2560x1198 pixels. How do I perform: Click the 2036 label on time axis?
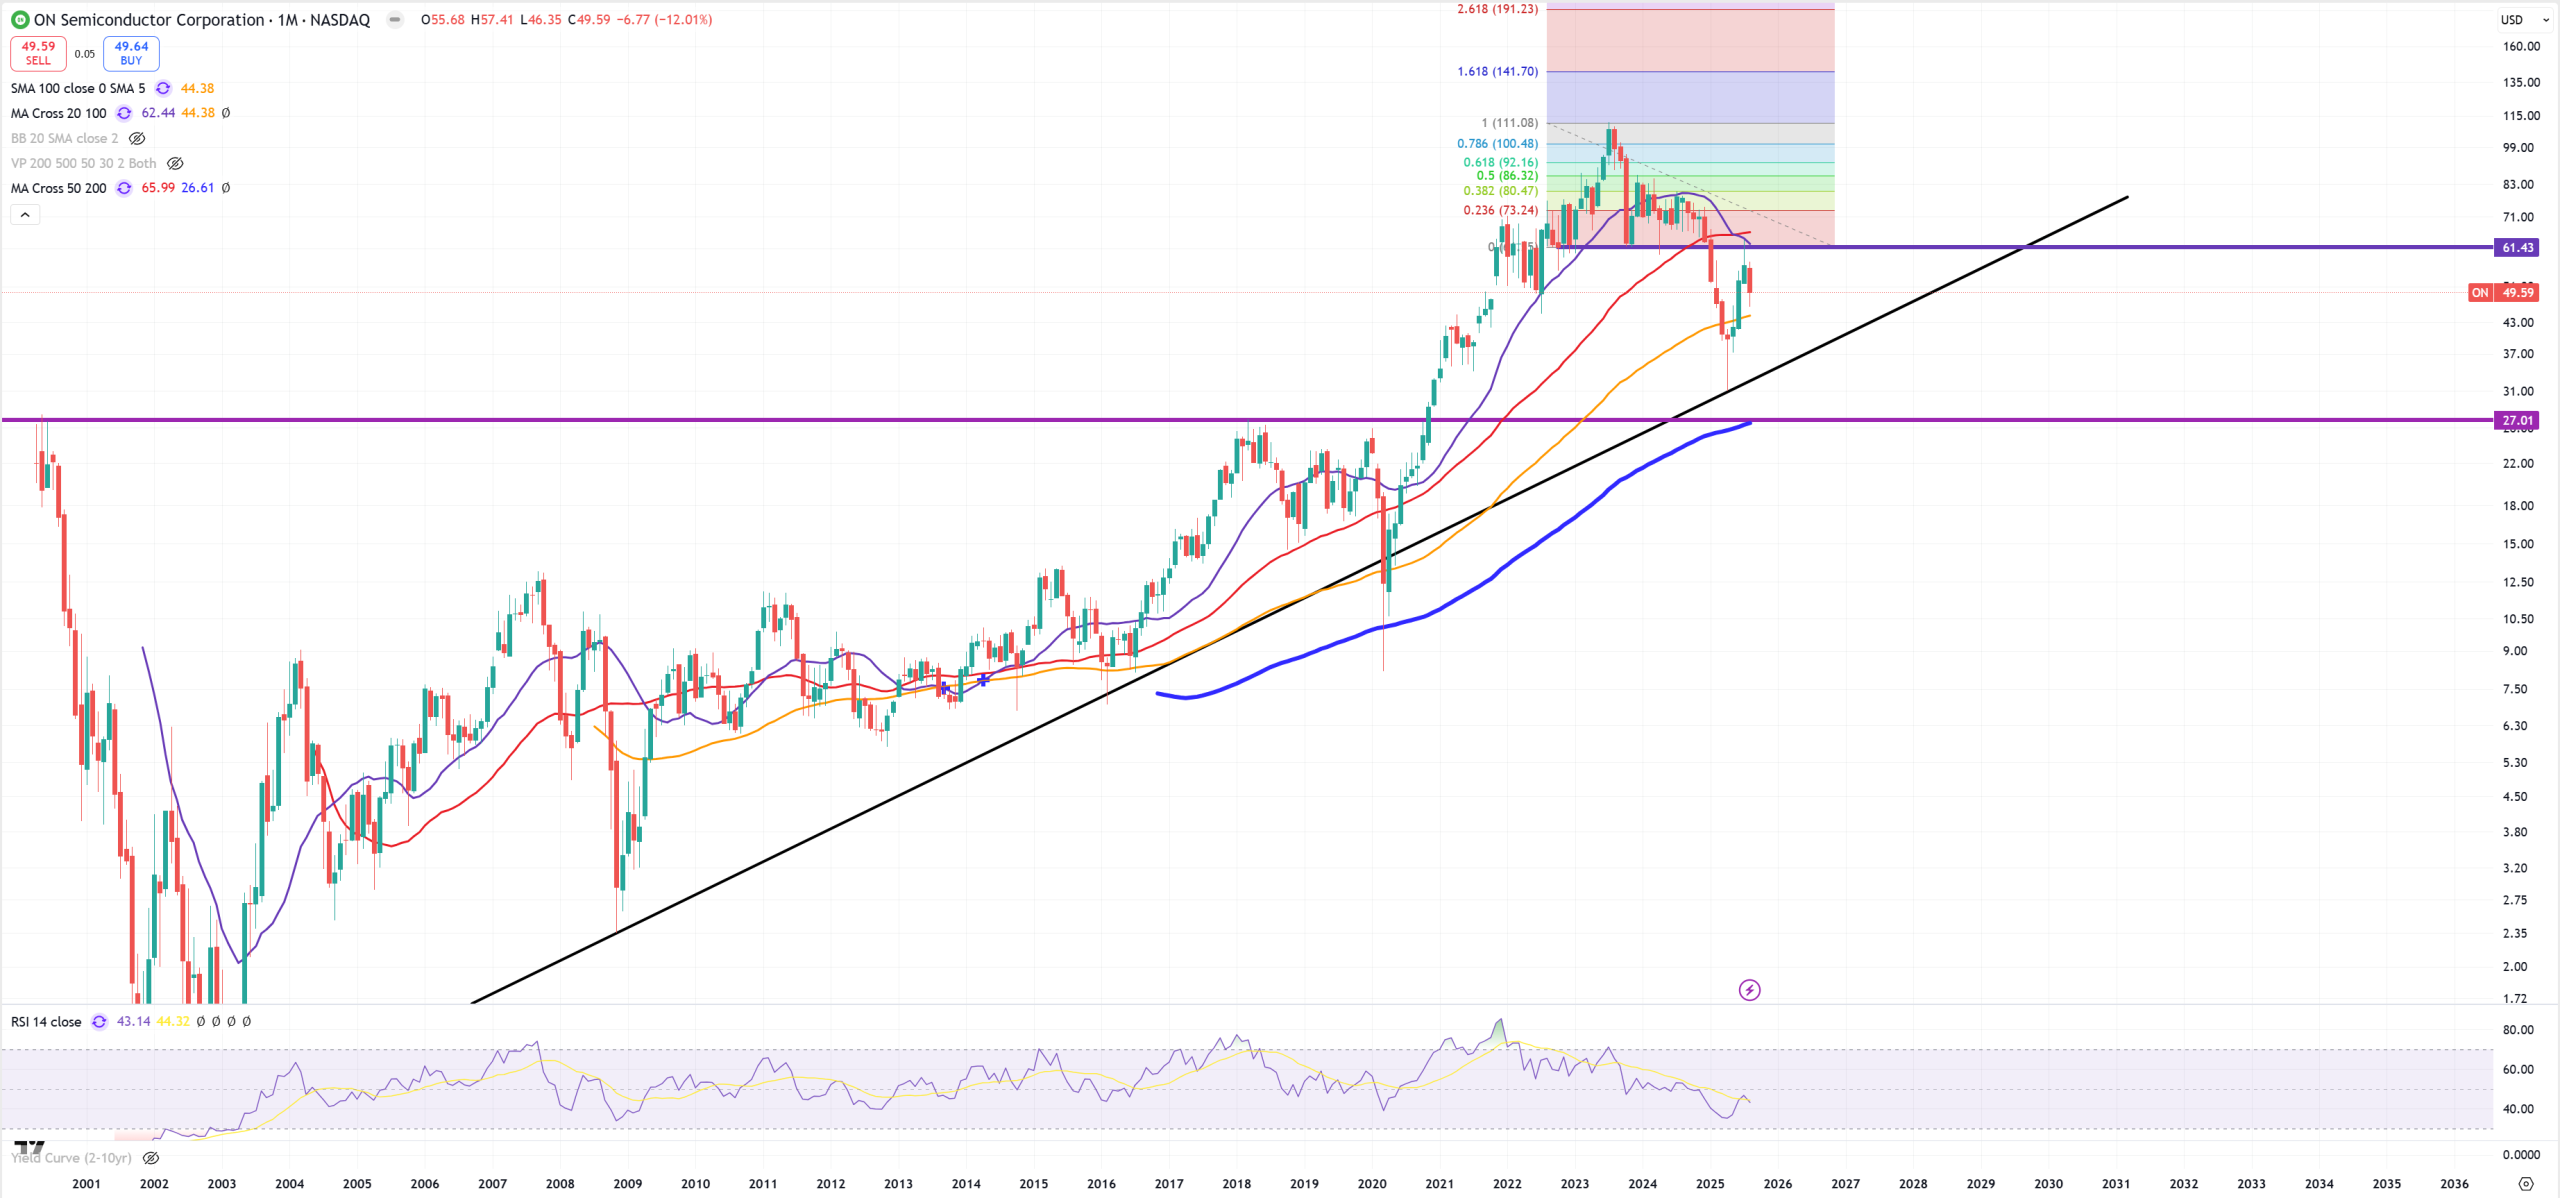pyautogui.click(x=2454, y=1183)
